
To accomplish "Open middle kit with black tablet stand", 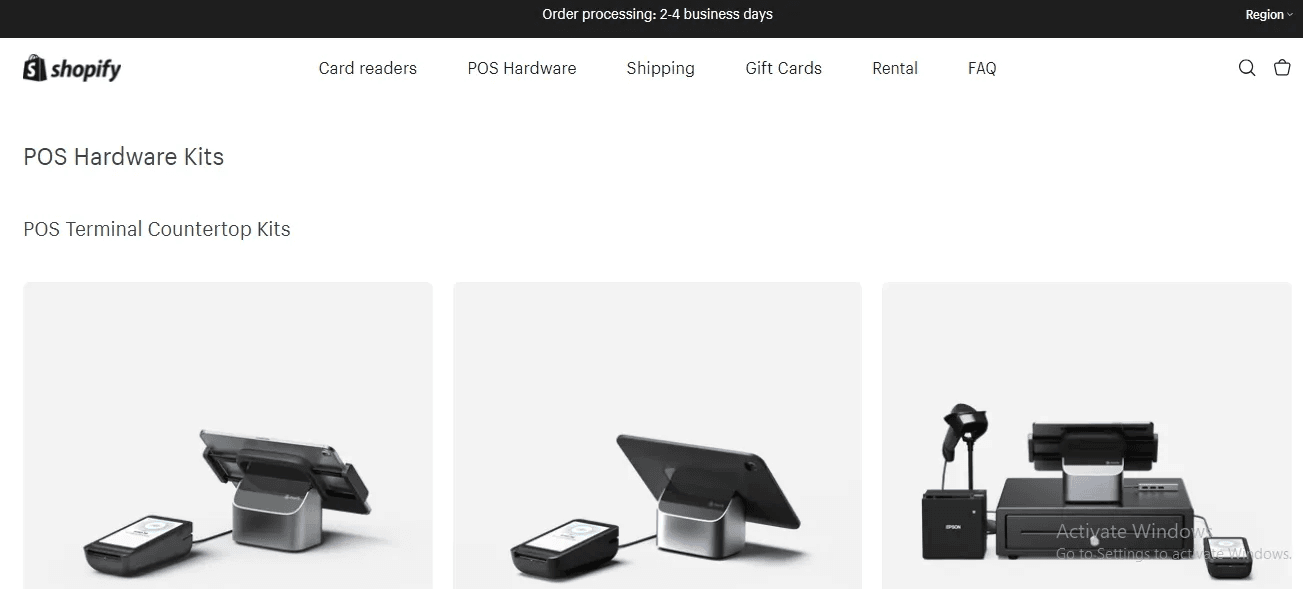I will [657, 435].
